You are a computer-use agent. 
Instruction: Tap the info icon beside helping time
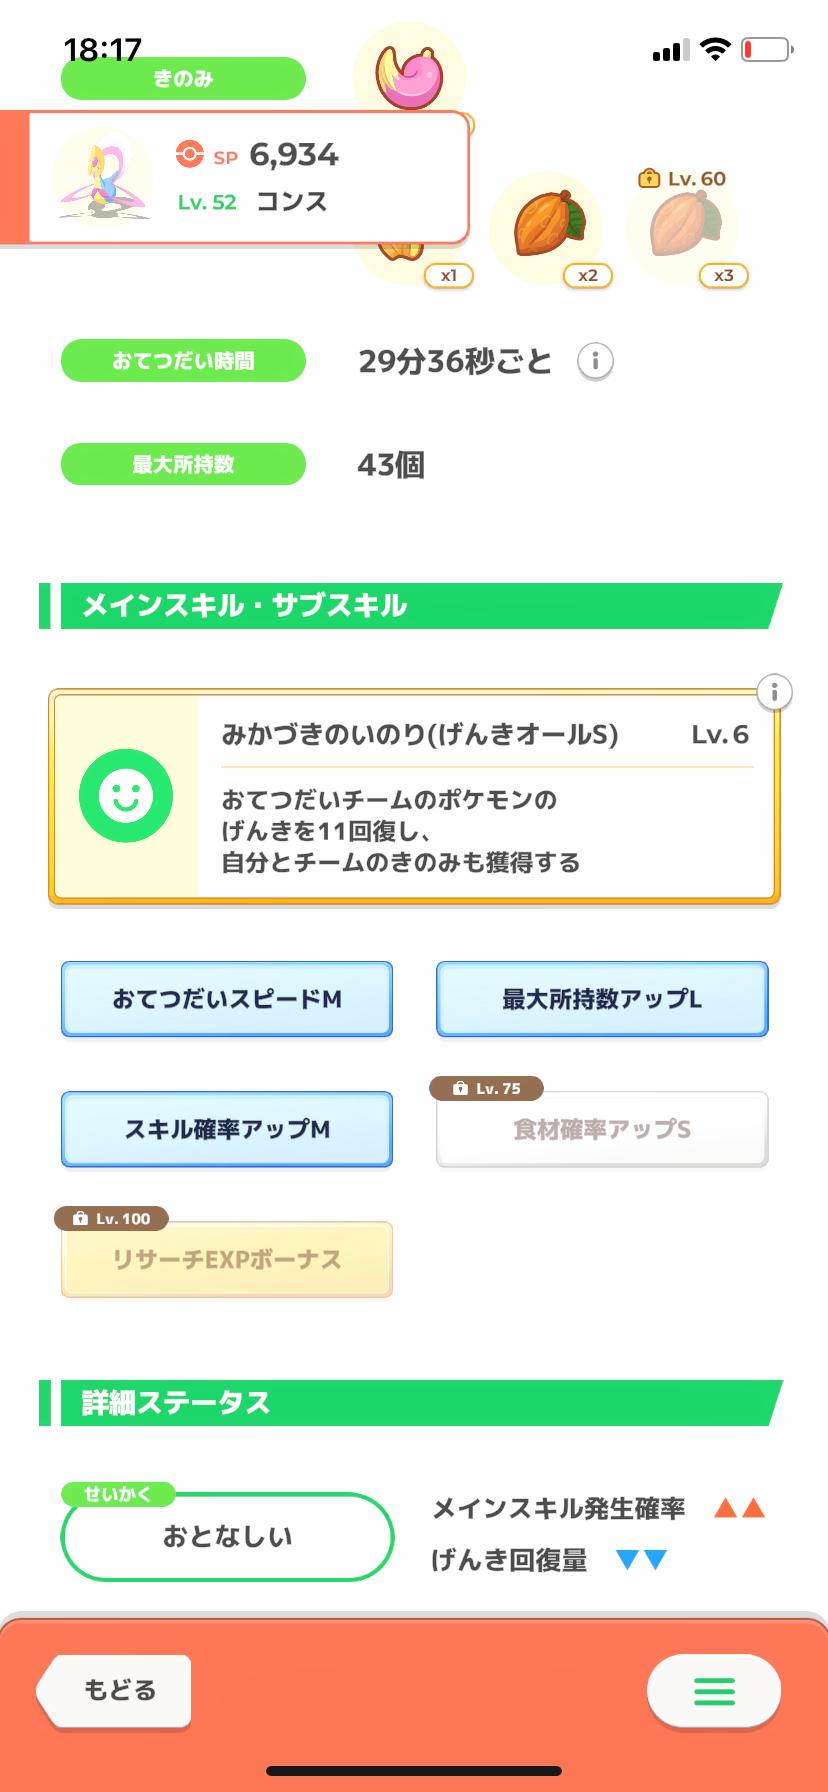pos(595,361)
